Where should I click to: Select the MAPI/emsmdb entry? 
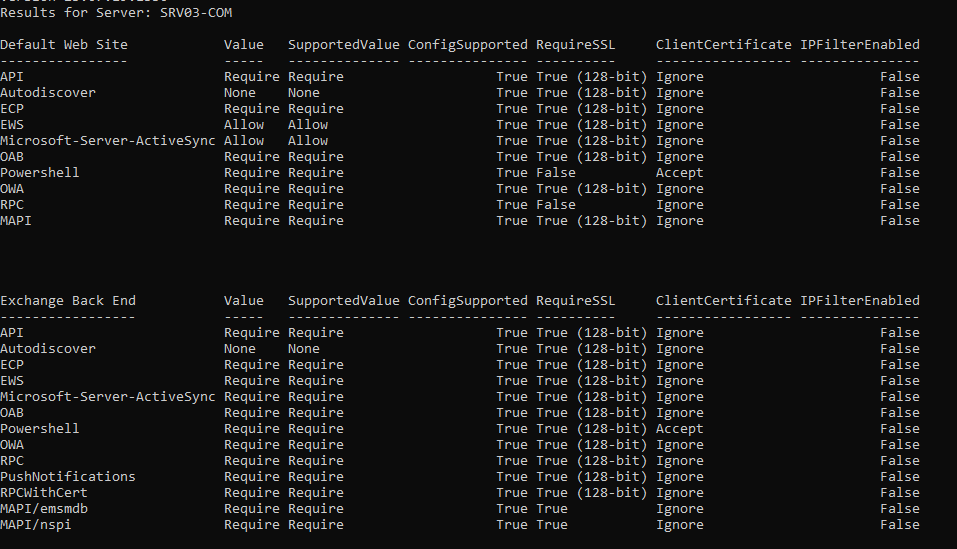click(44, 509)
